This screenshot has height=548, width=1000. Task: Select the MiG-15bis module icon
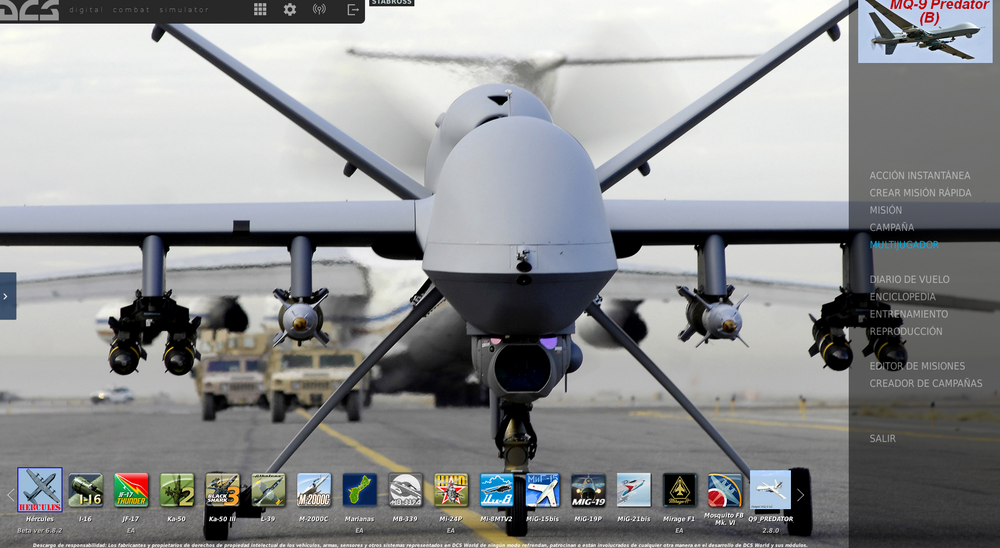pyautogui.click(x=543, y=490)
